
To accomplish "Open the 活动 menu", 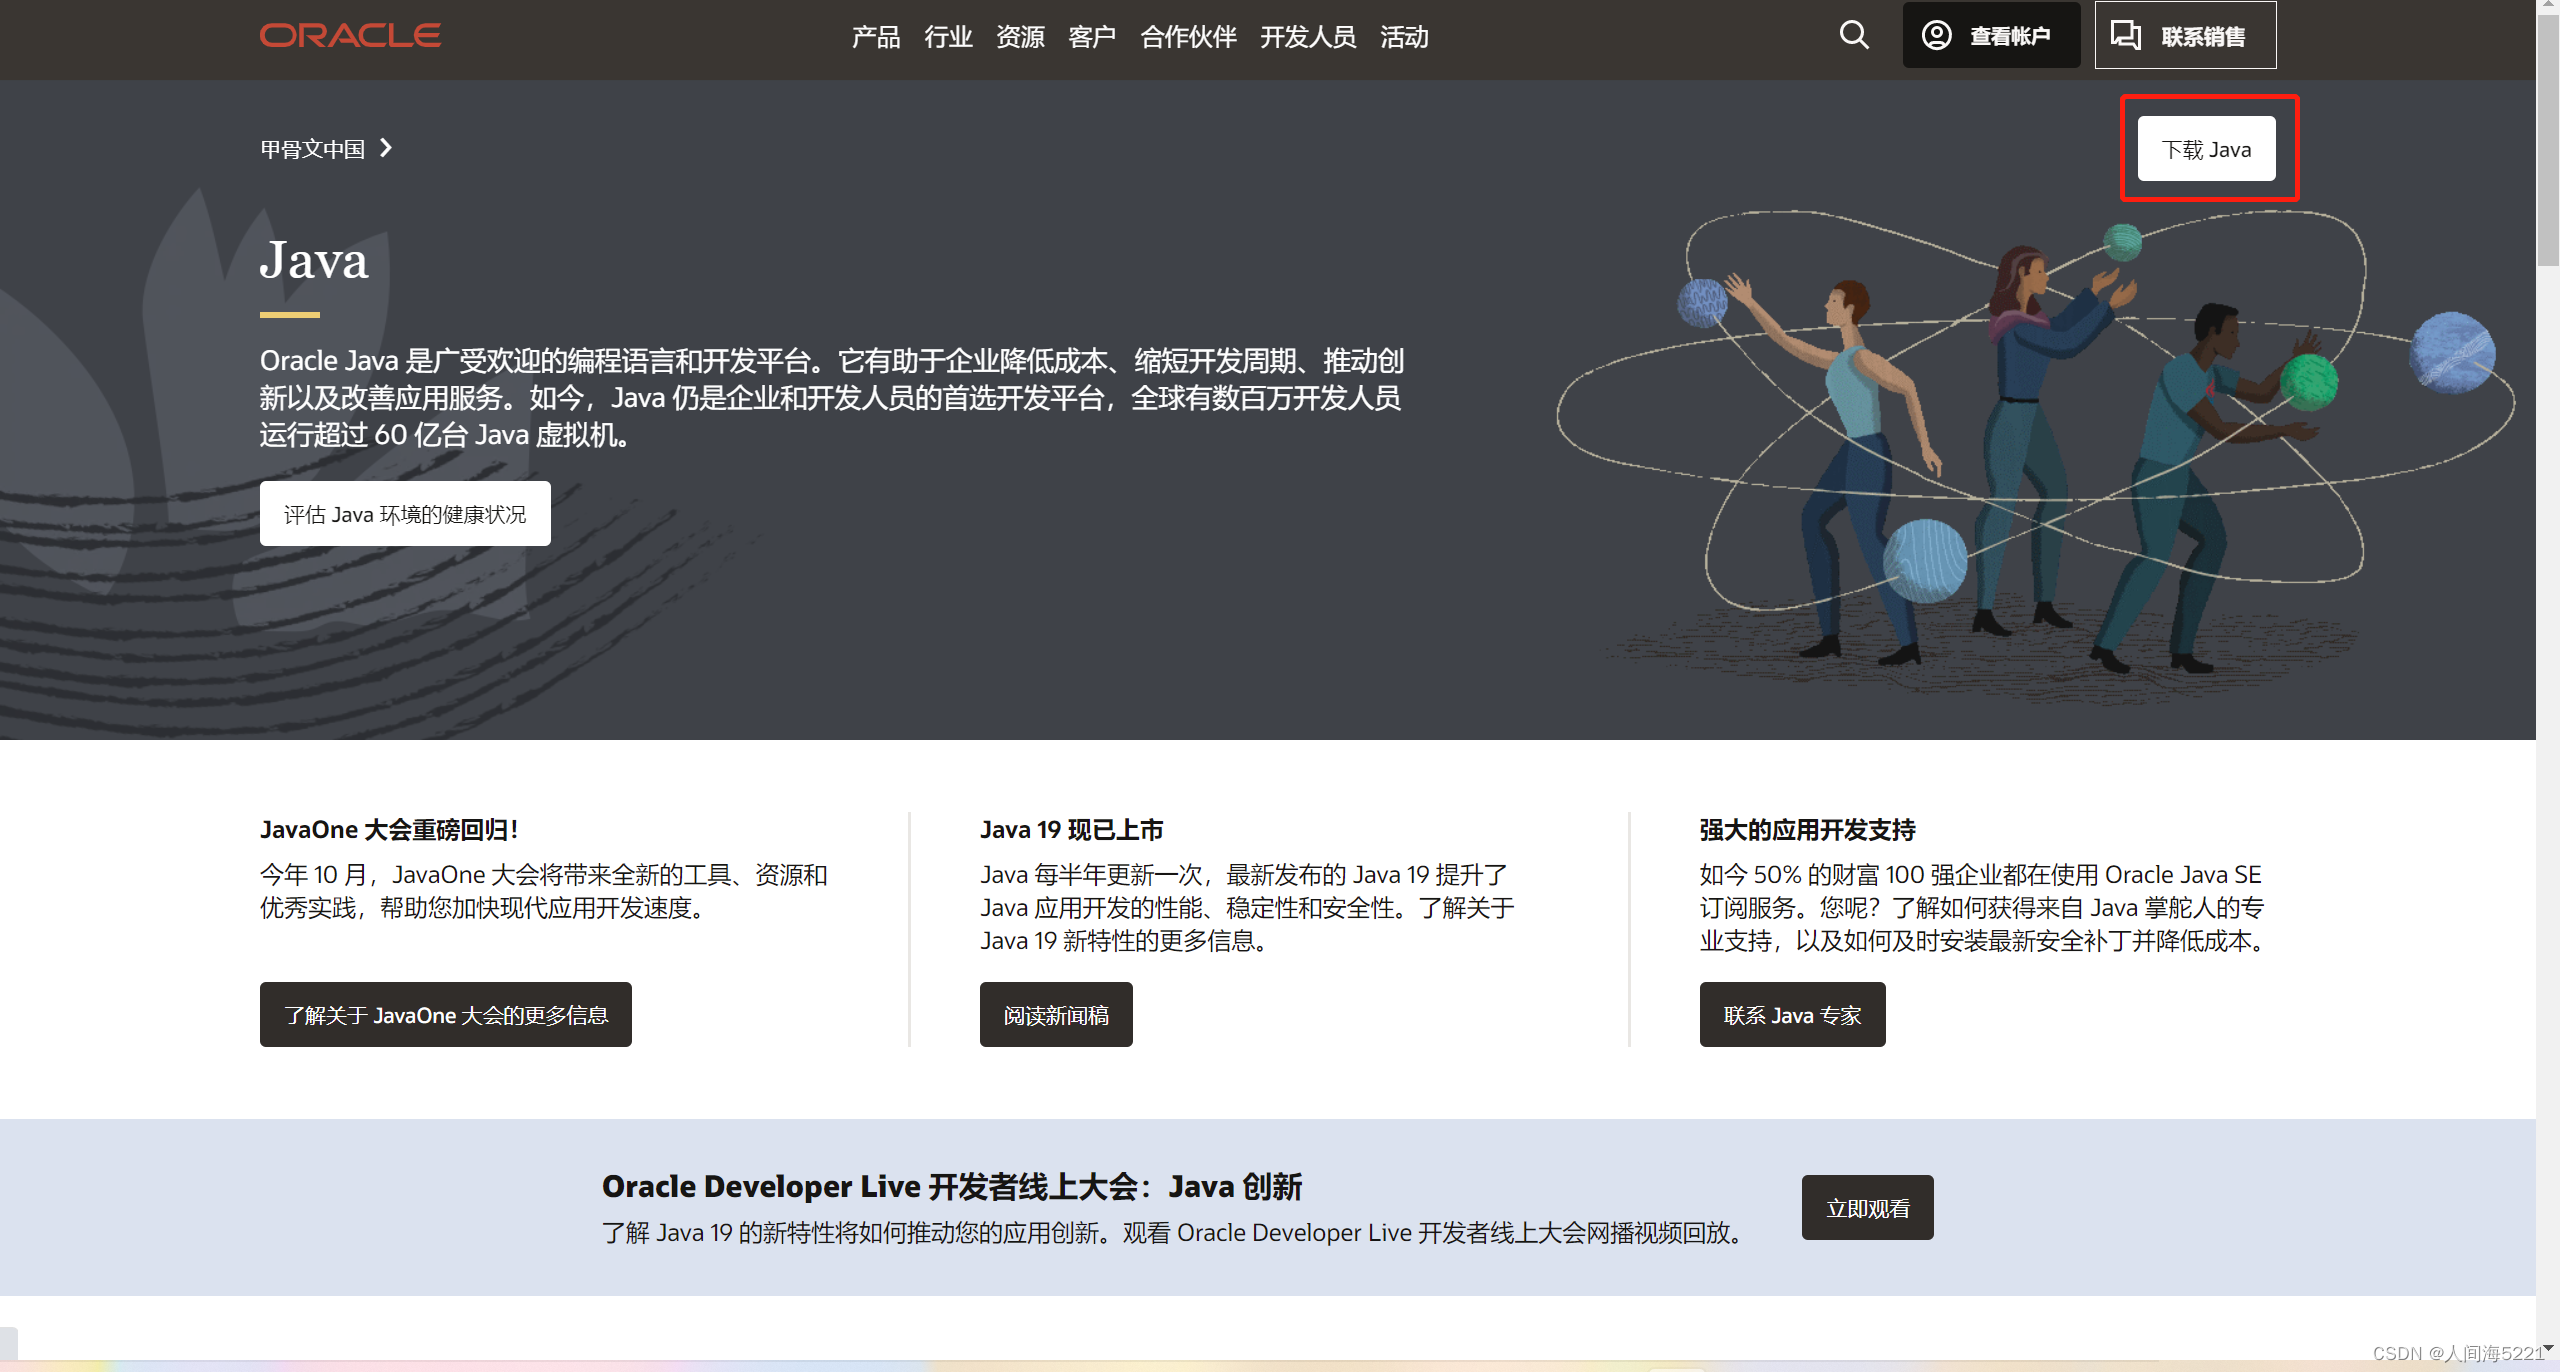I will pos(1404,38).
